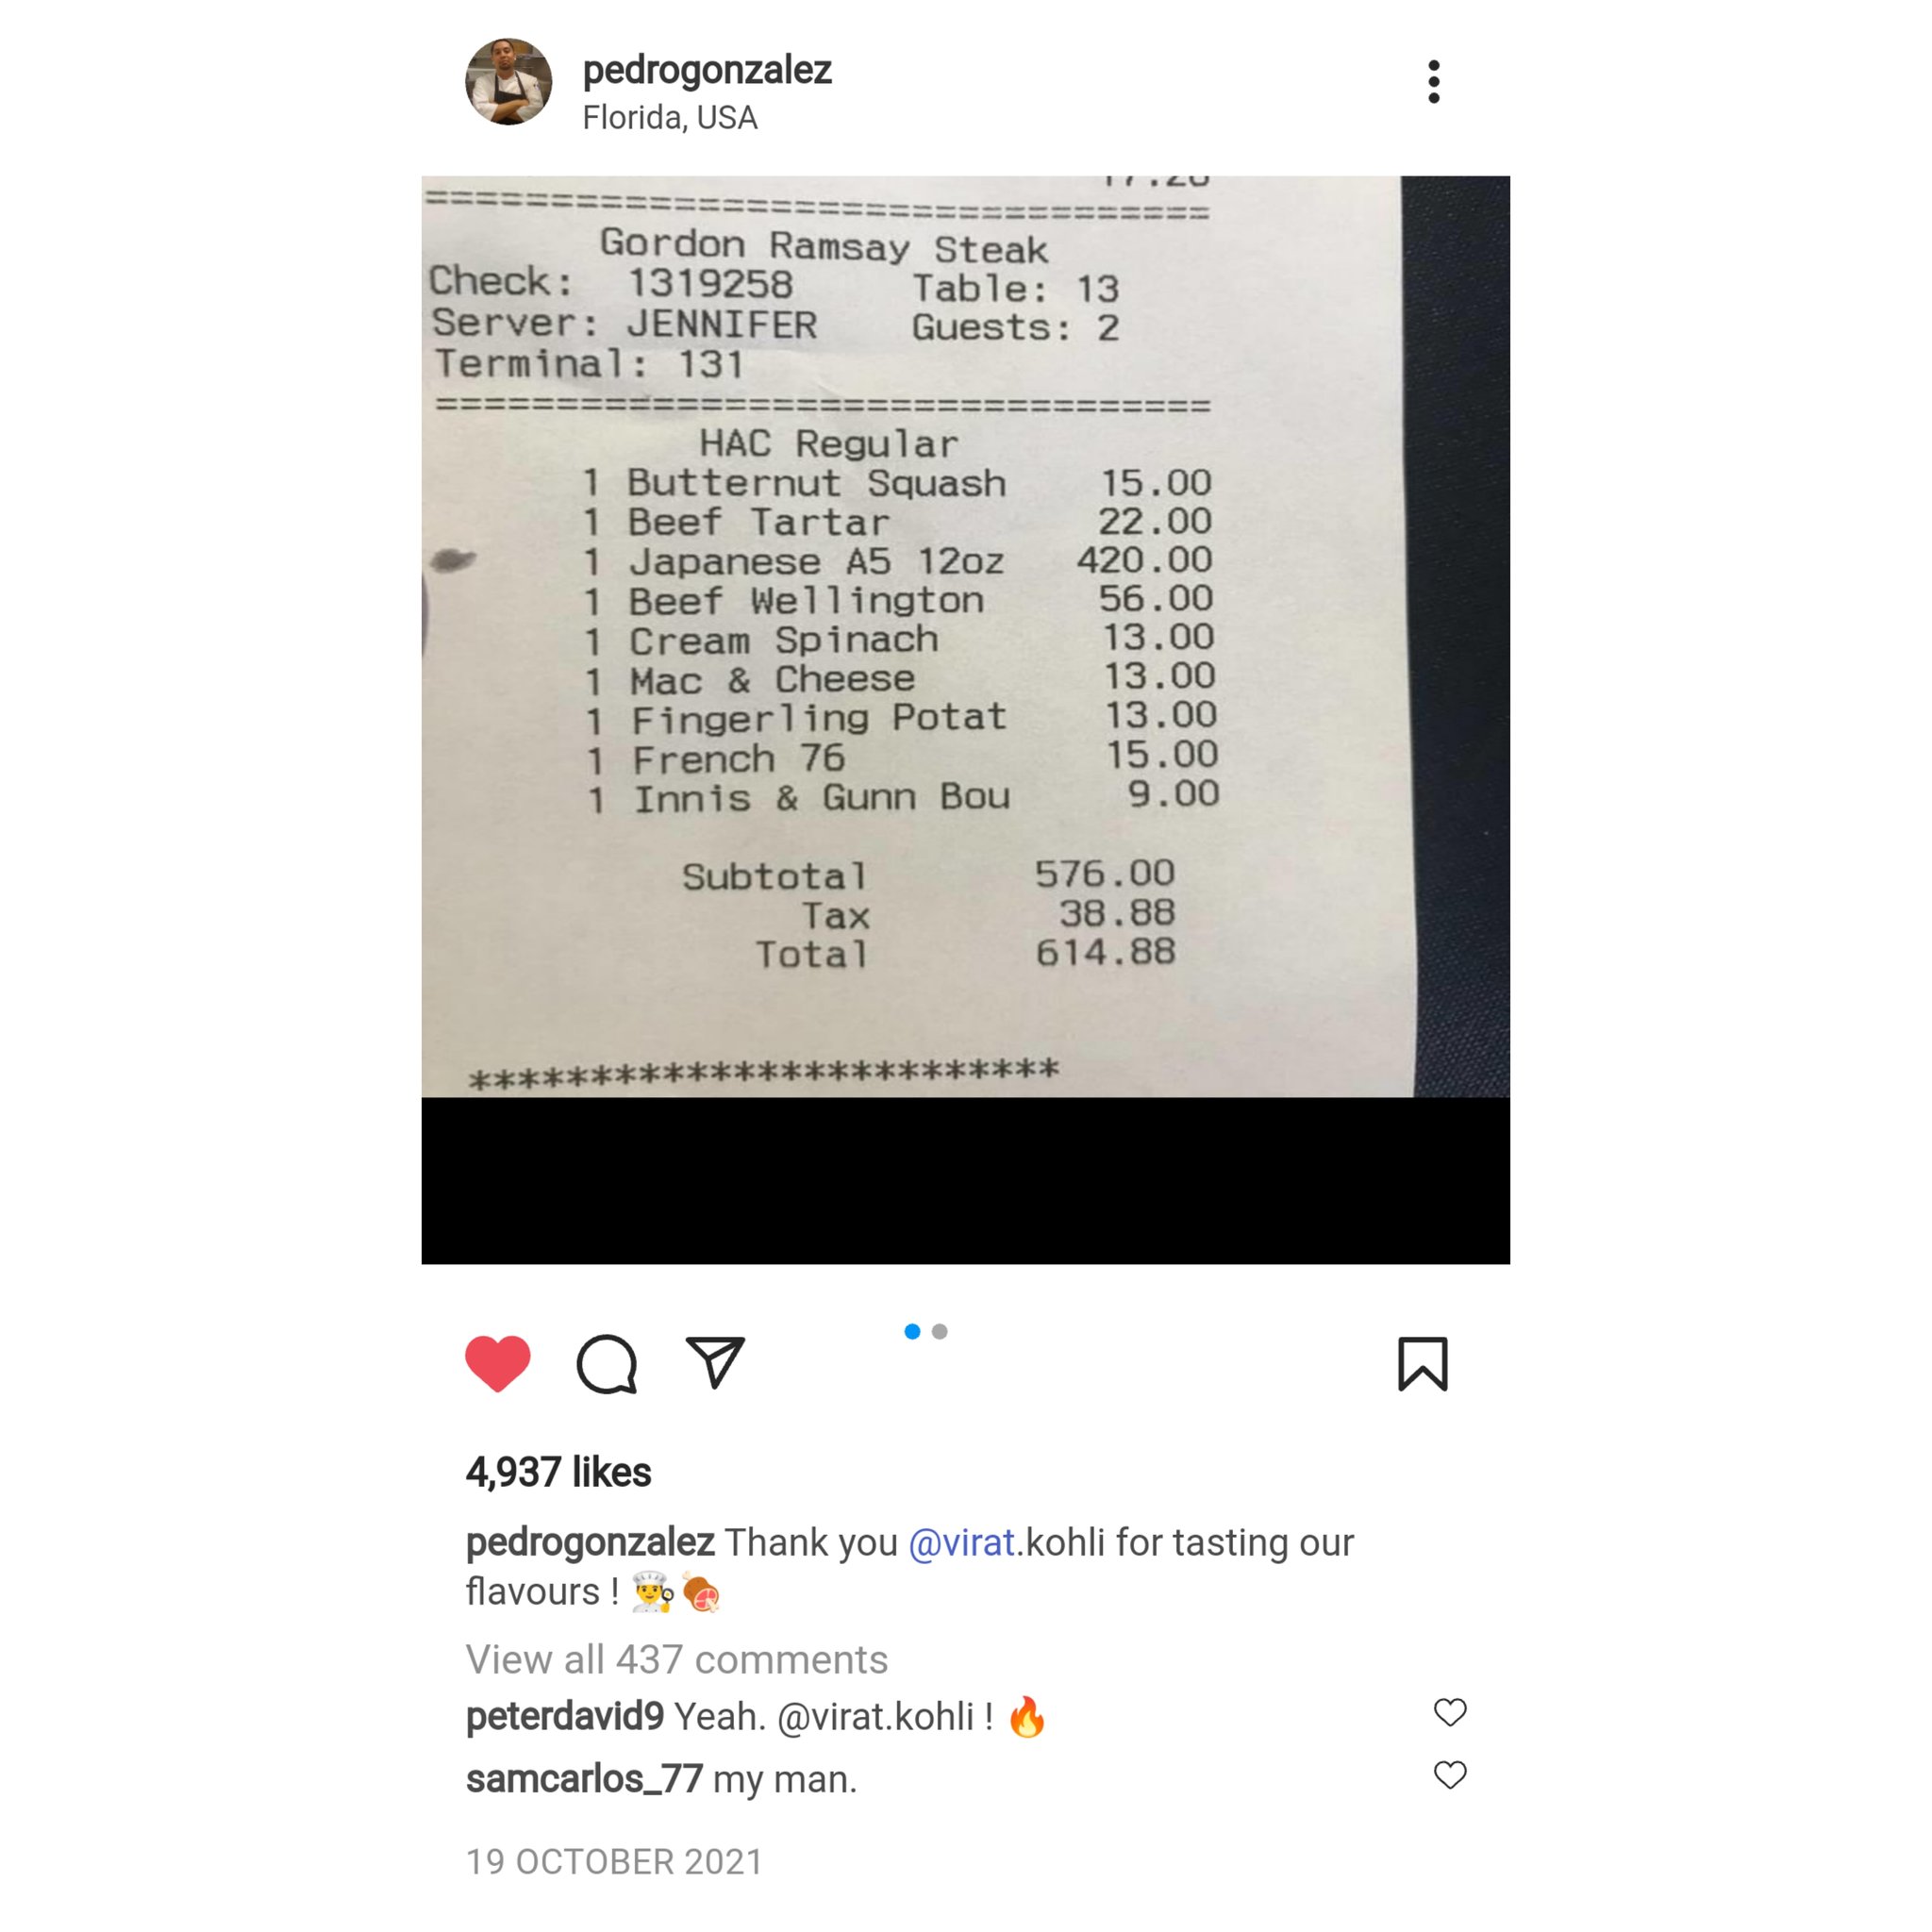Open the Florida, USA location tag

pyautogui.click(x=670, y=118)
